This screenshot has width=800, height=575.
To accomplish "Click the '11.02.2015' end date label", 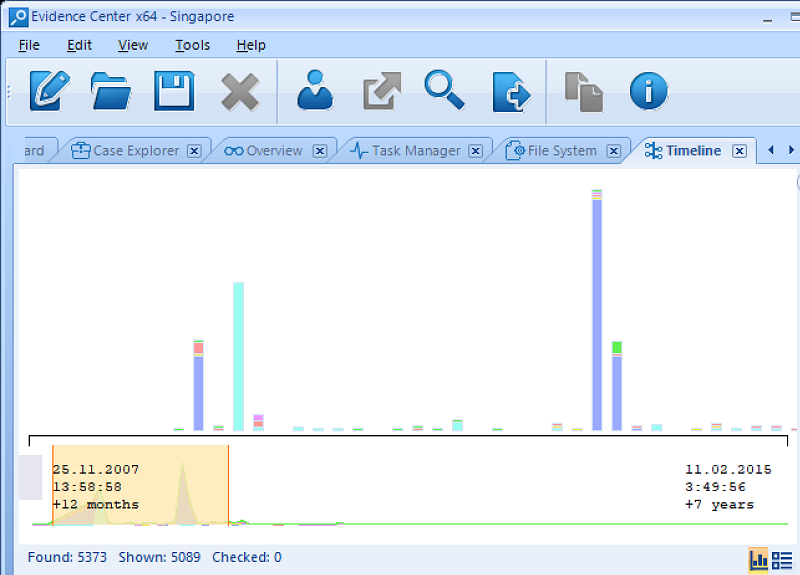I will pos(728,469).
